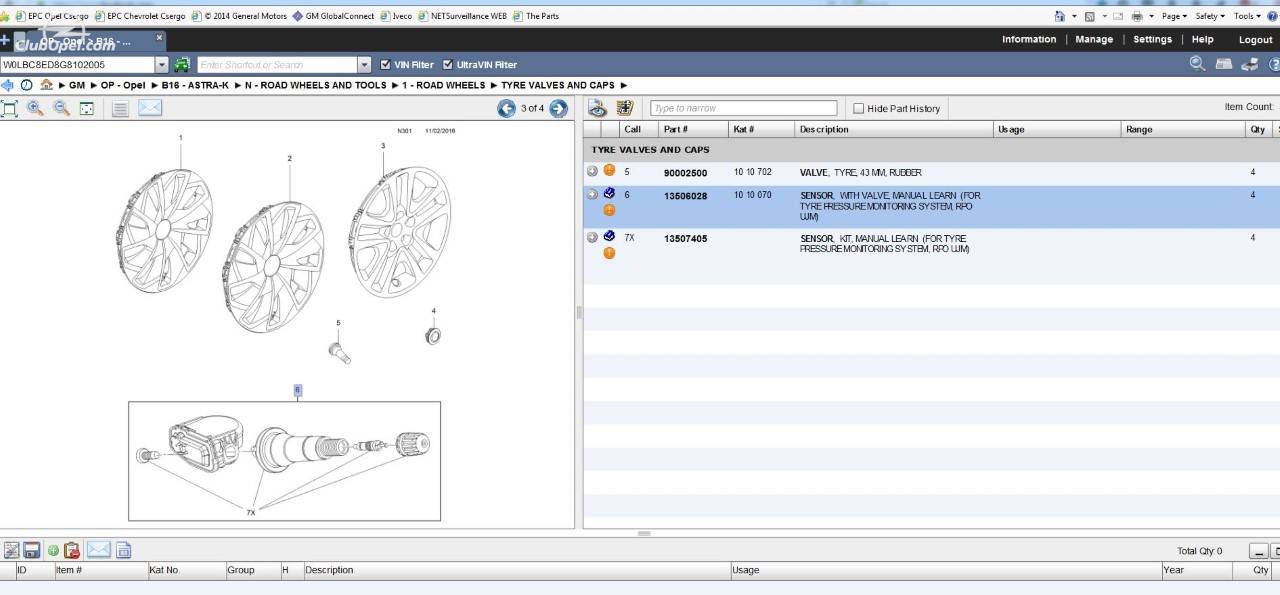Open the Settings menu

tap(1152, 40)
